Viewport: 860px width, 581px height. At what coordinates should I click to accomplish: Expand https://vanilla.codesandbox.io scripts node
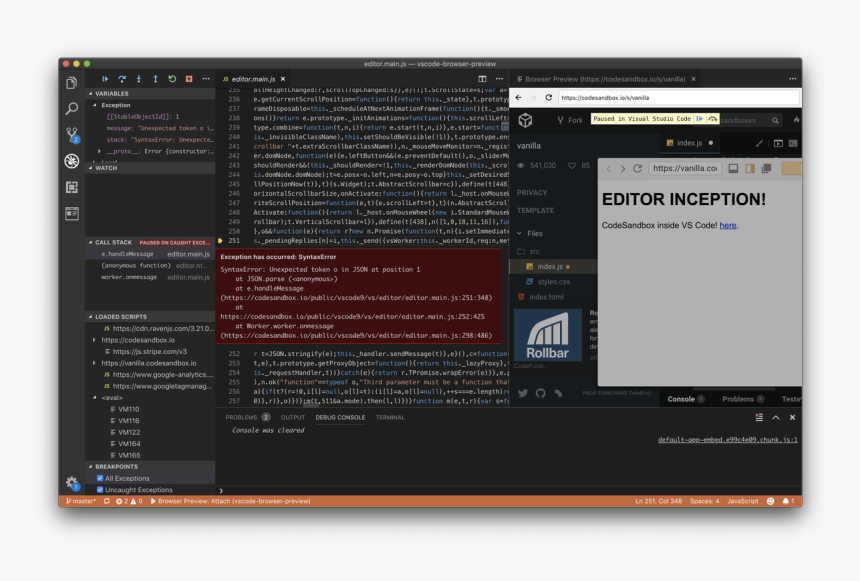coord(95,363)
